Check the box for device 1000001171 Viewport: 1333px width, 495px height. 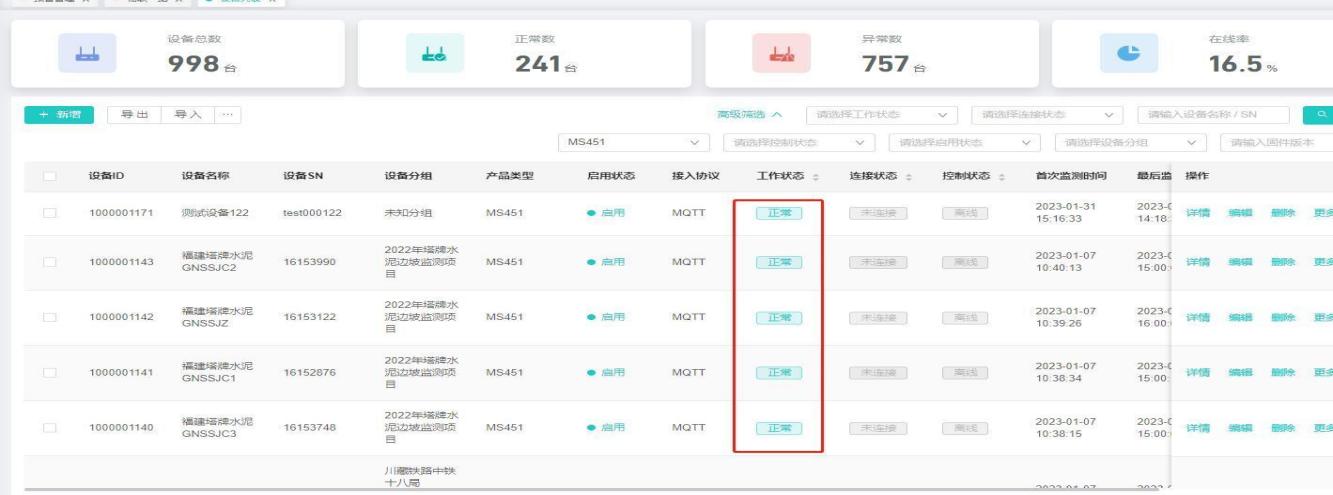(x=50, y=212)
